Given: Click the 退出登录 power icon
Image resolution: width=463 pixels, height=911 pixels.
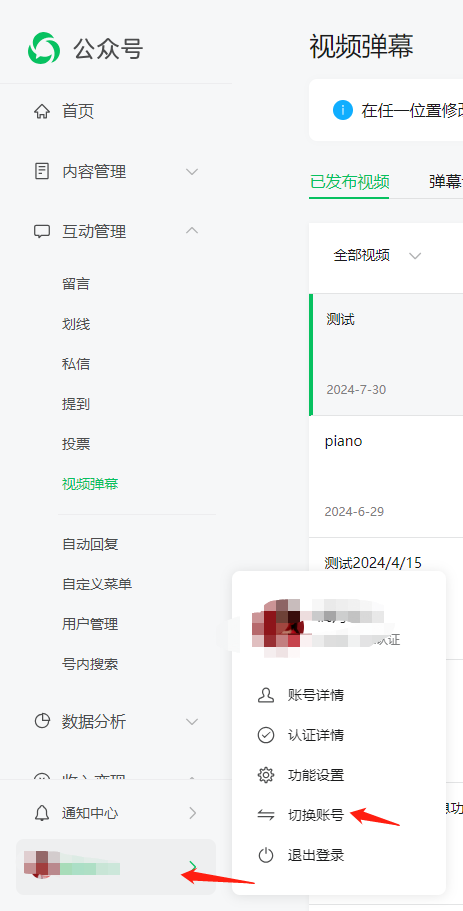Looking at the screenshot, I should click(x=265, y=855).
